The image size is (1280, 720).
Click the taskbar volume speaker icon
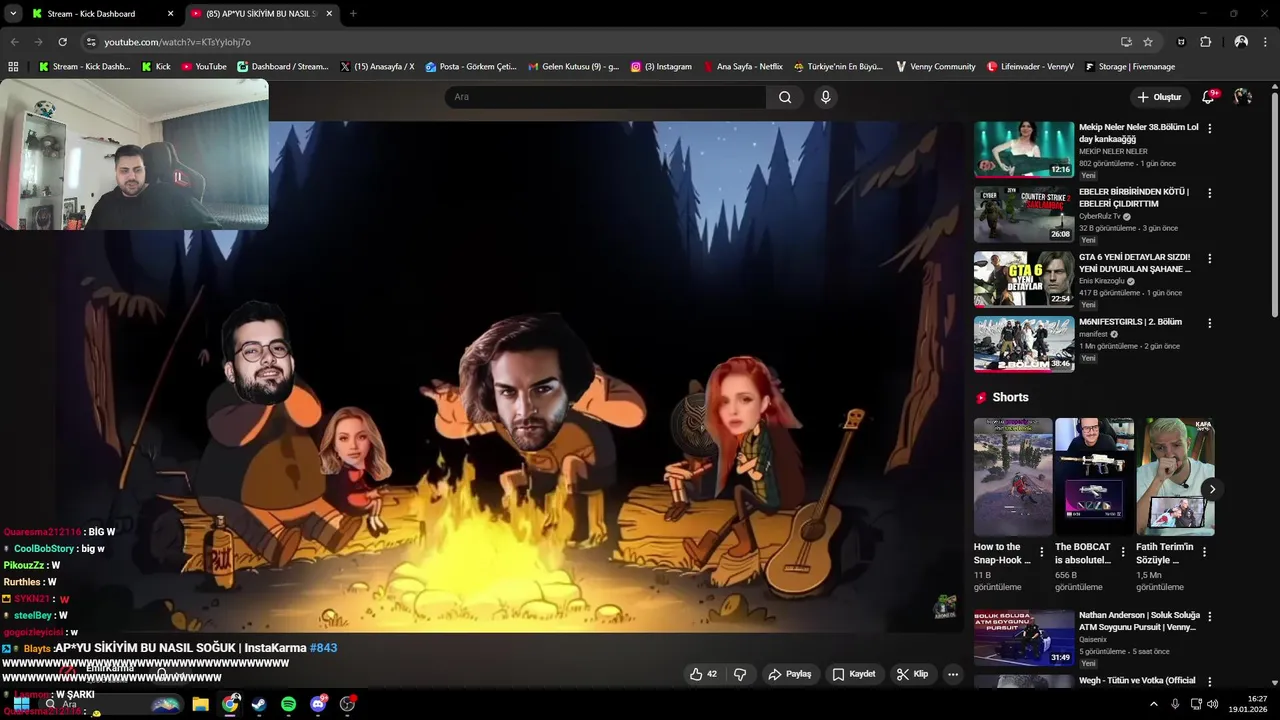pyautogui.click(x=1213, y=704)
